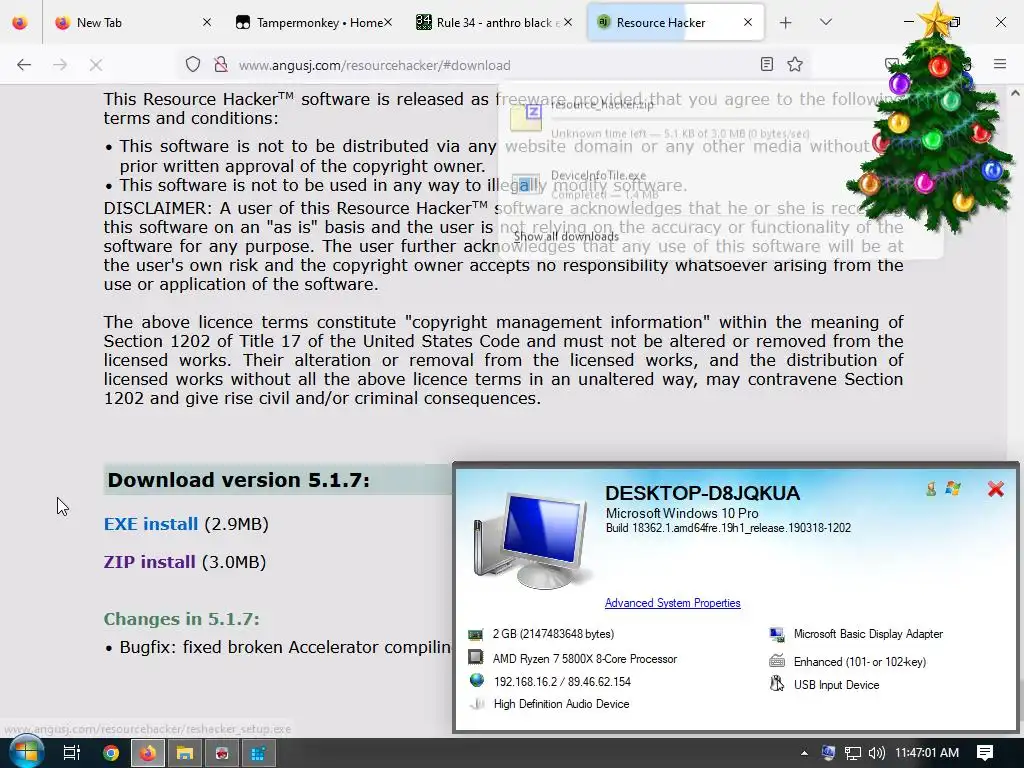The image size is (1024, 768).
Task: Click the Build 18362.1 version string
Action: 728,528
